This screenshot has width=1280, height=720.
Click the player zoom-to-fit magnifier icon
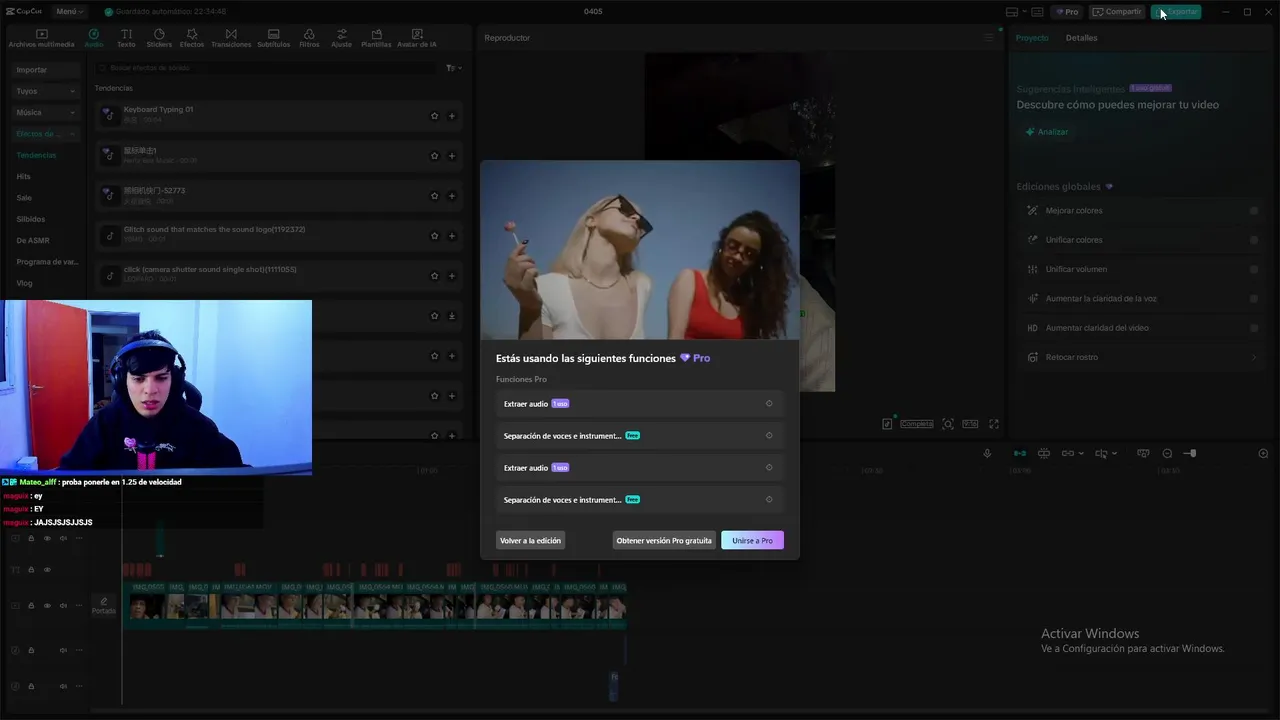pyautogui.click(x=948, y=424)
